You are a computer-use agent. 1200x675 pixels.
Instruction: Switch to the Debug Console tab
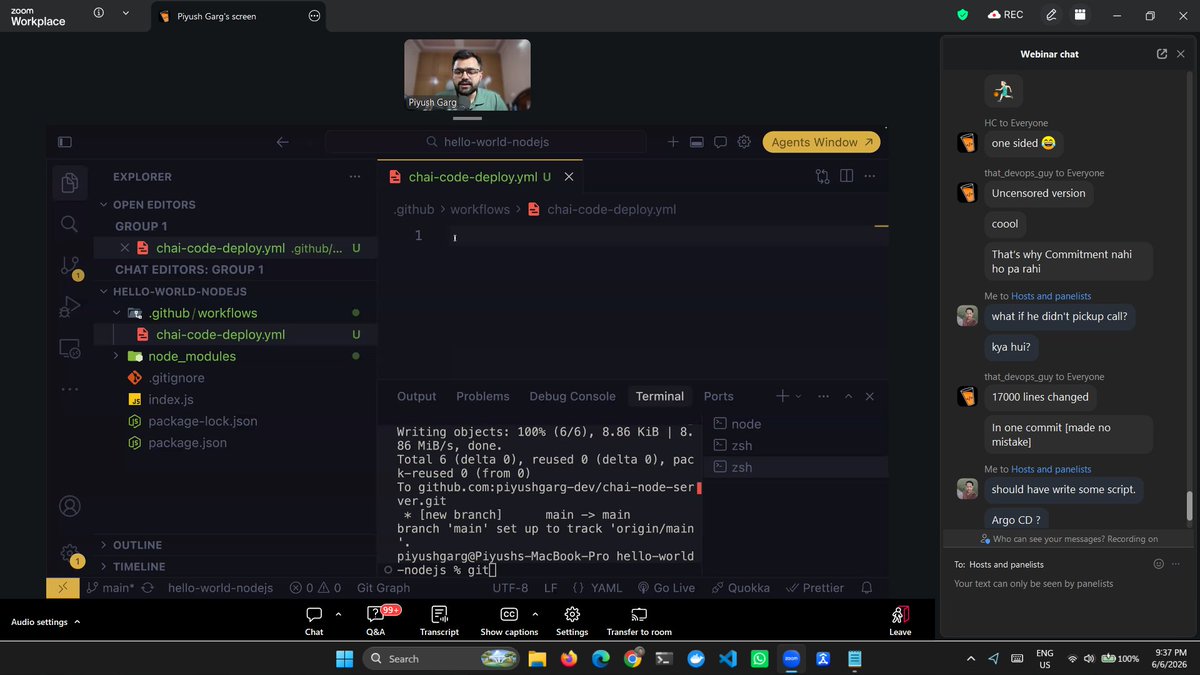click(x=572, y=396)
